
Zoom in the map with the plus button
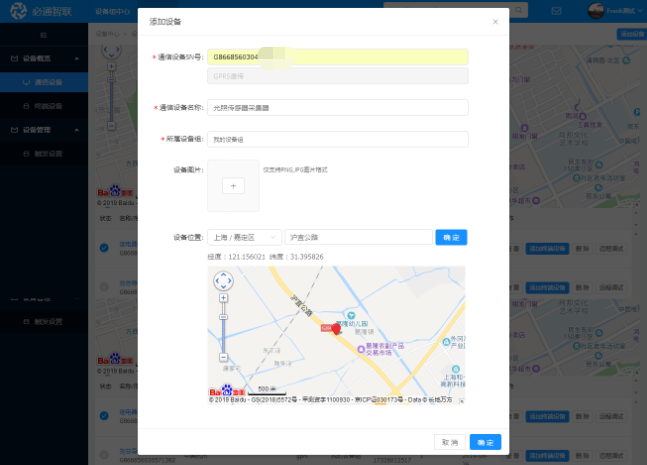pyautogui.click(x=223, y=298)
